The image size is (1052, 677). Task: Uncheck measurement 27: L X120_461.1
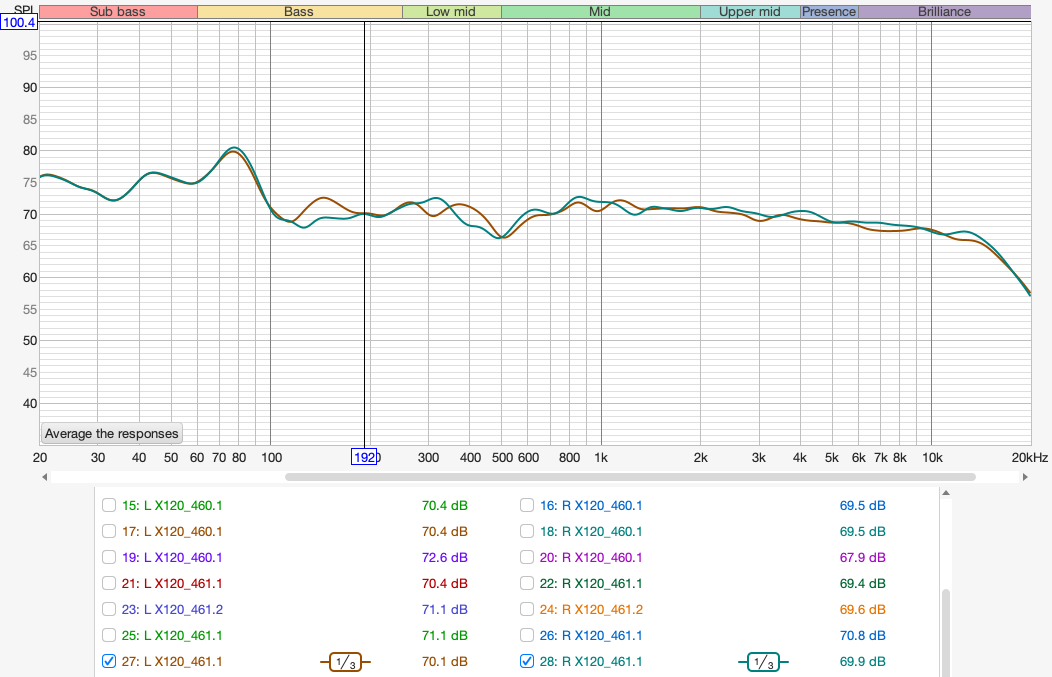(109, 661)
